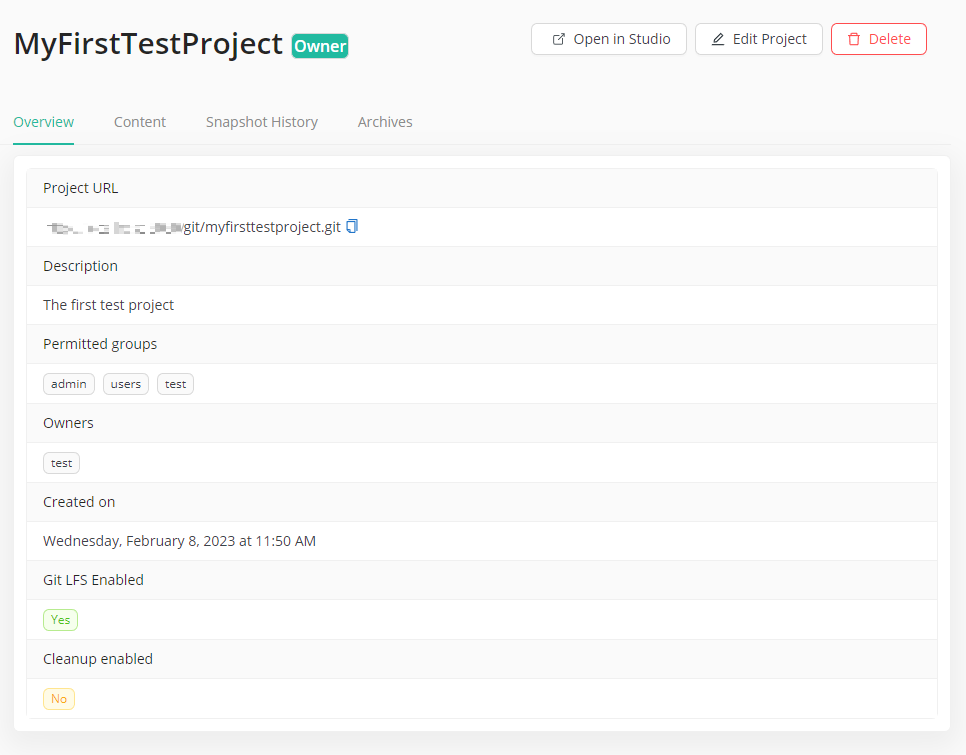The width and height of the screenshot is (966, 755).
Task: Click the description text 'The first test project'
Action: coord(108,305)
